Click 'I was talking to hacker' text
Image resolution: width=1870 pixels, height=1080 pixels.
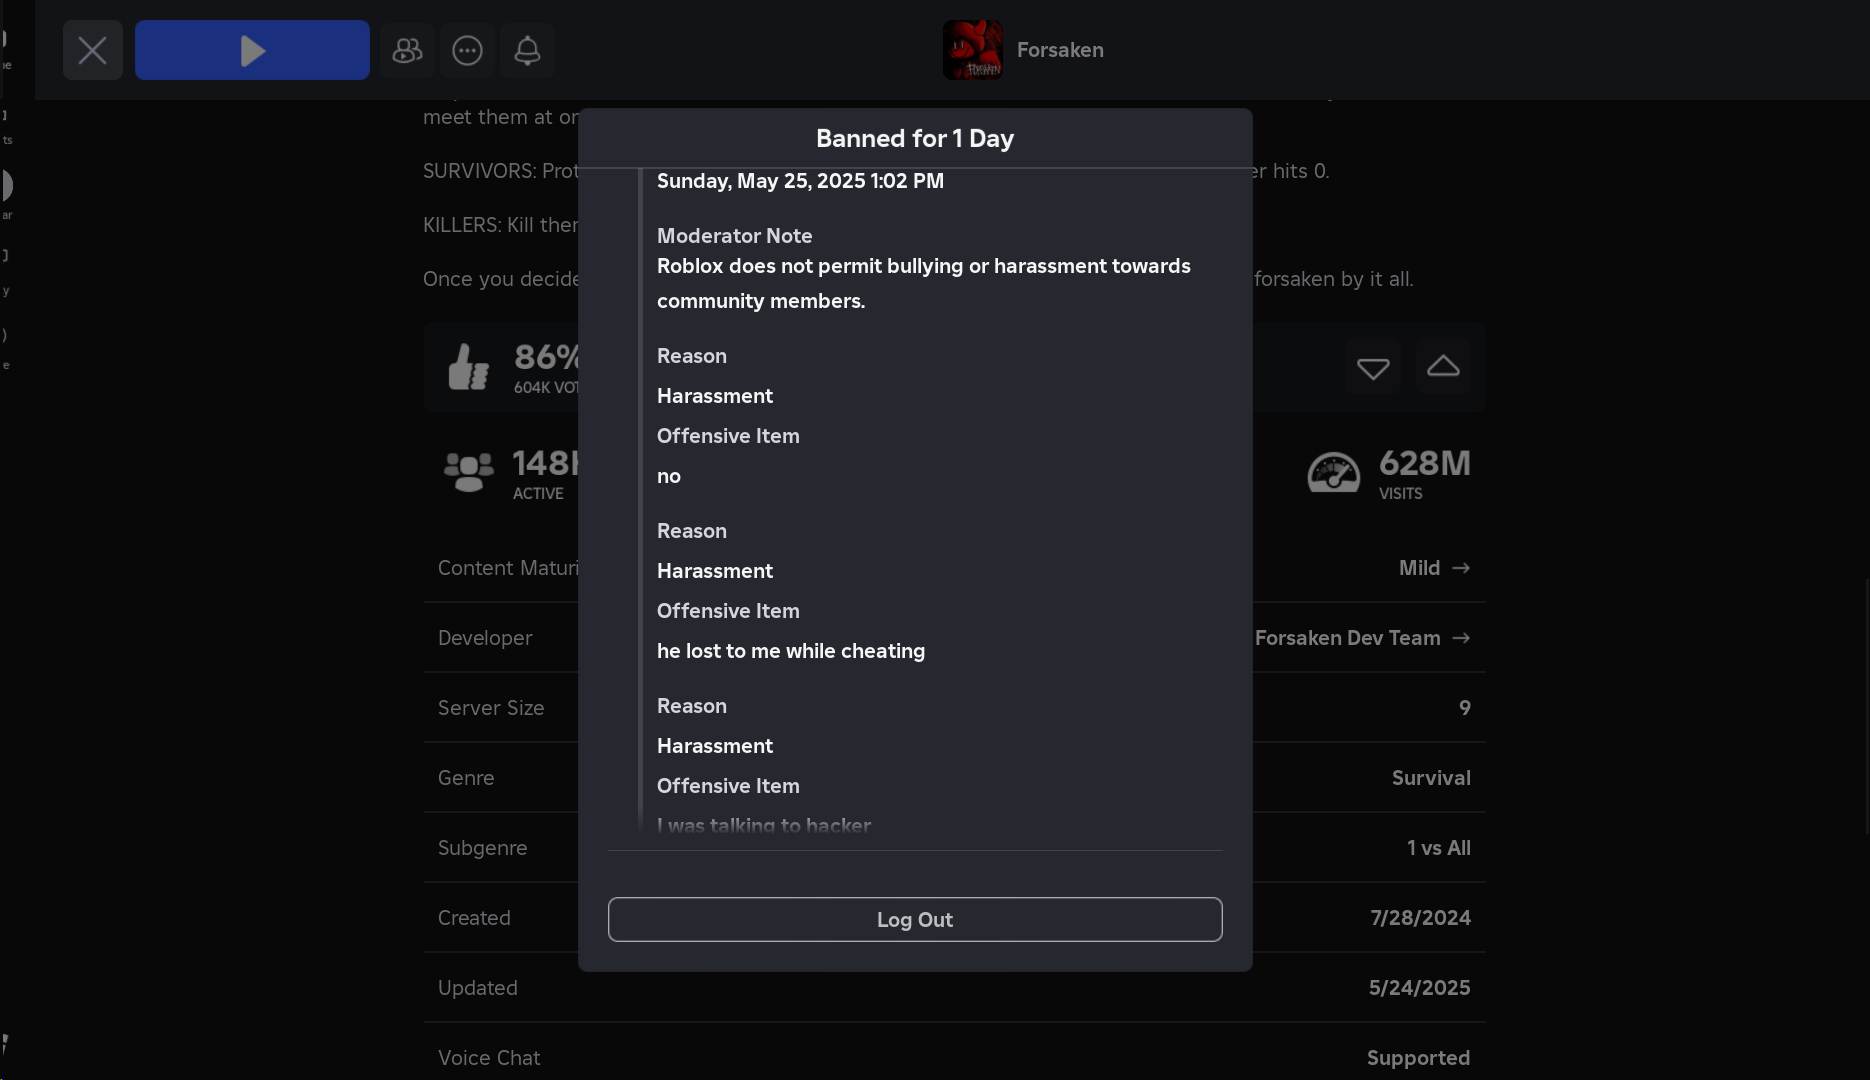[764, 826]
